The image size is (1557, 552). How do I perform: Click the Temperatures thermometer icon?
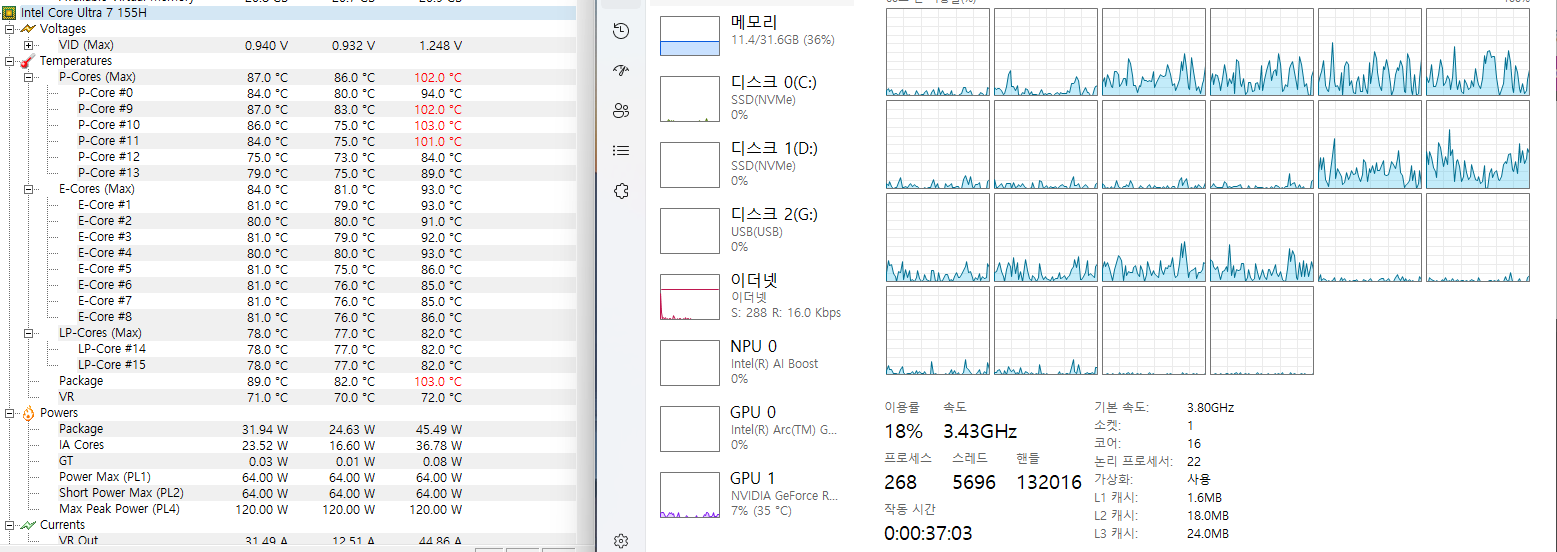pos(27,61)
